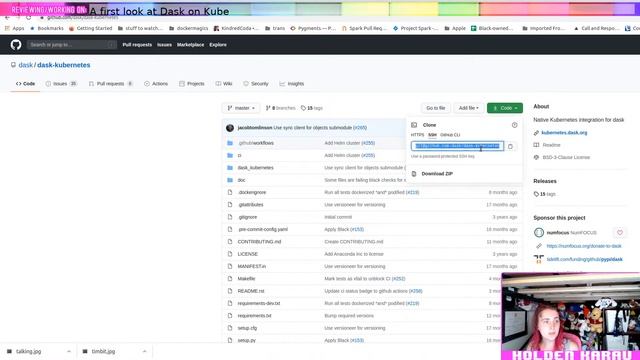Switch to the repository Pull requests tab

click(x=111, y=84)
